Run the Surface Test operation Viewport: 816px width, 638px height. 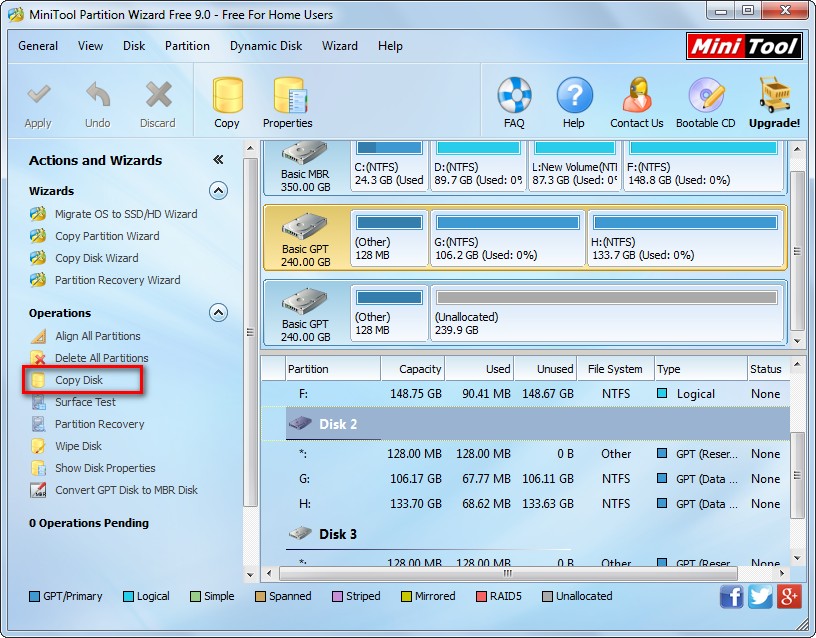click(x=85, y=402)
